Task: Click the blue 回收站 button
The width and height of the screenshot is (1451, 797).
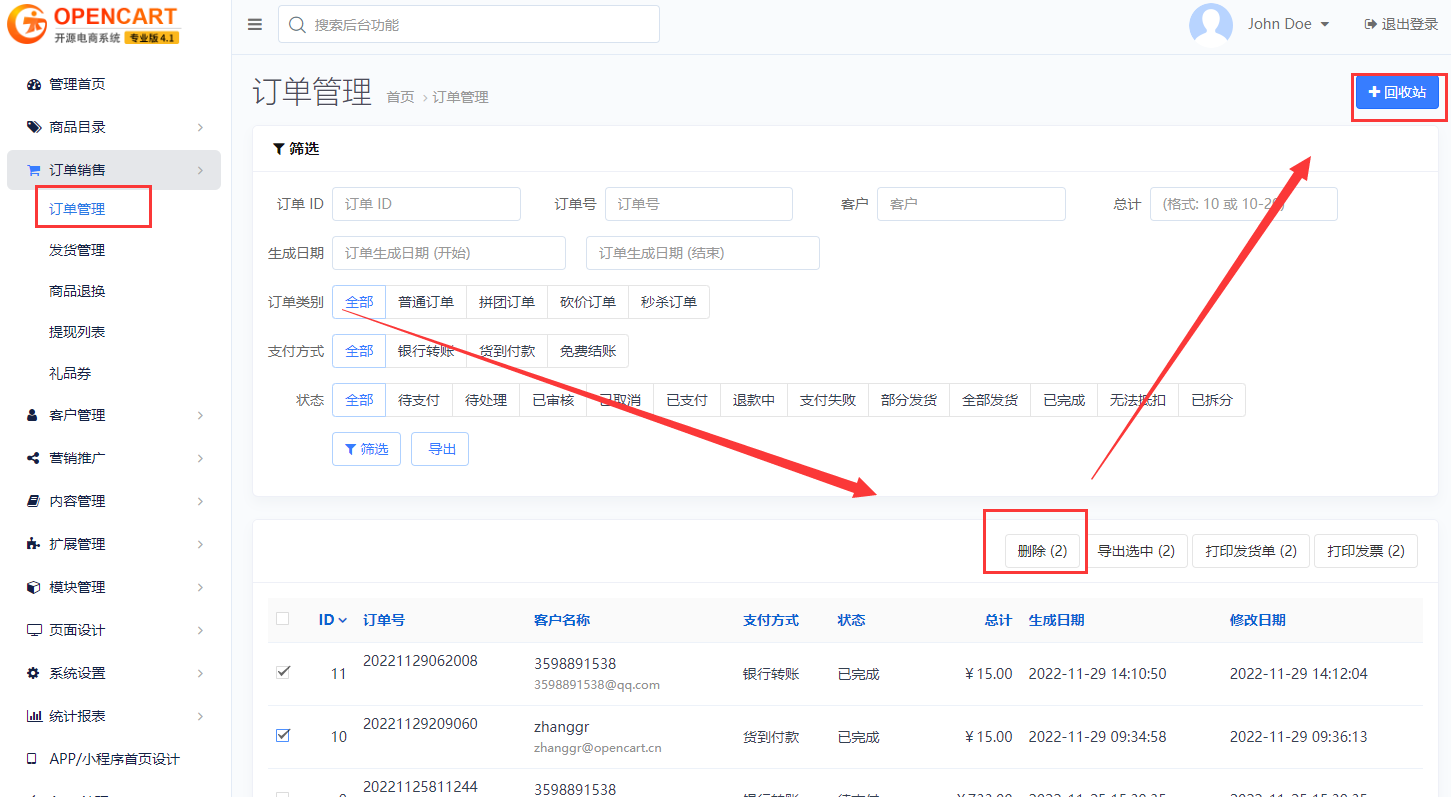Action: point(1397,92)
